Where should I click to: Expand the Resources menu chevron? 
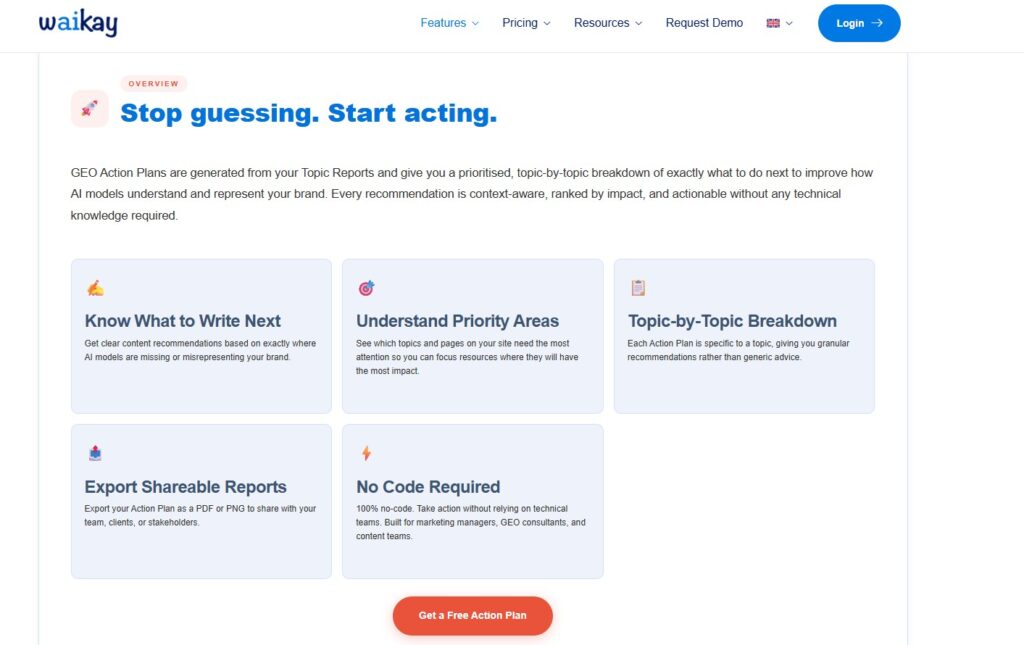pyautogui.click(x=639, y=24)
